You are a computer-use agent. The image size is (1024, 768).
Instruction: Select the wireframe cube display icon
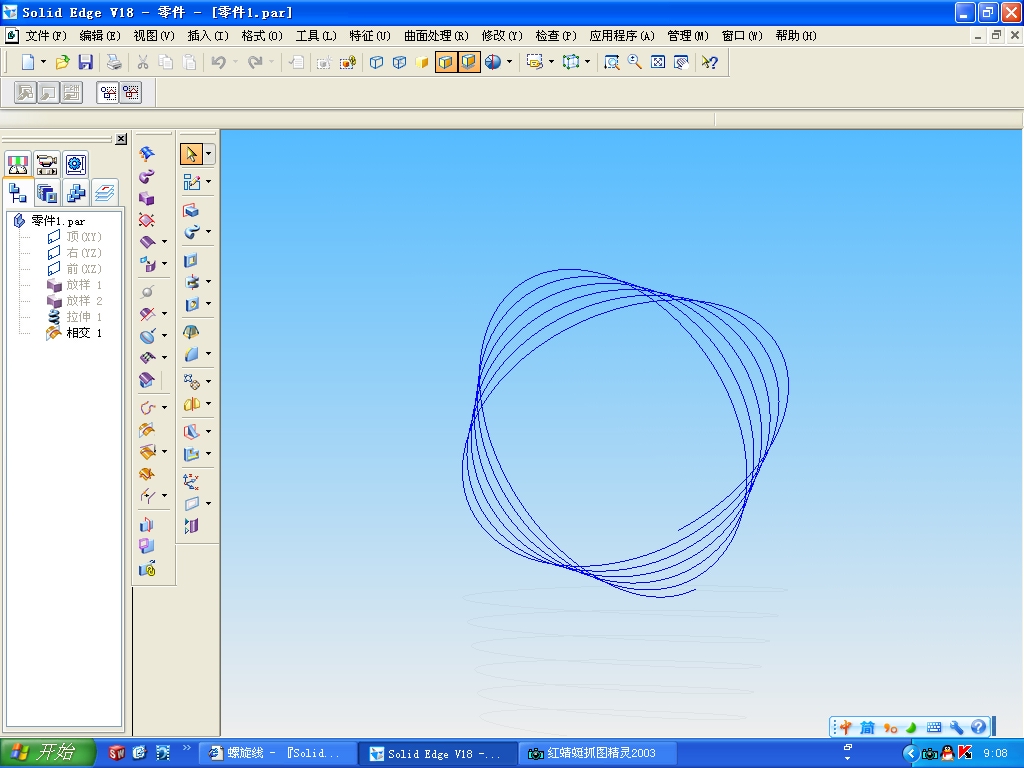(x=376, y=62)
